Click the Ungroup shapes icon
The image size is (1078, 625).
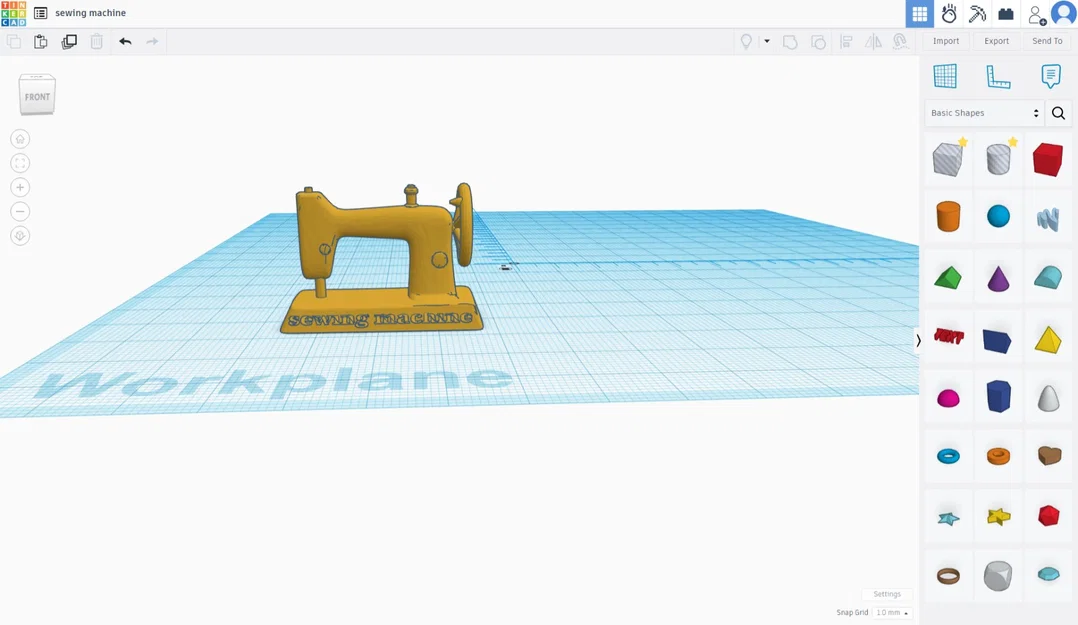coord(818,42)
